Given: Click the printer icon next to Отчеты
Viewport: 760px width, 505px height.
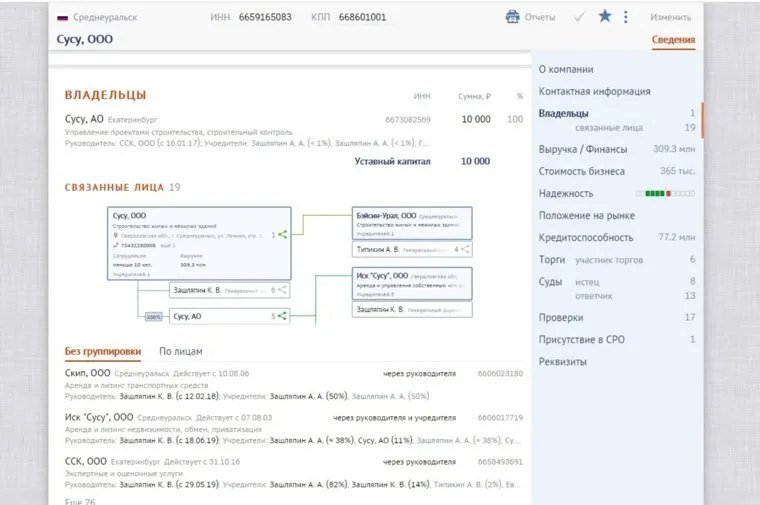Looking at the screenshot, I should click(513, 17).
